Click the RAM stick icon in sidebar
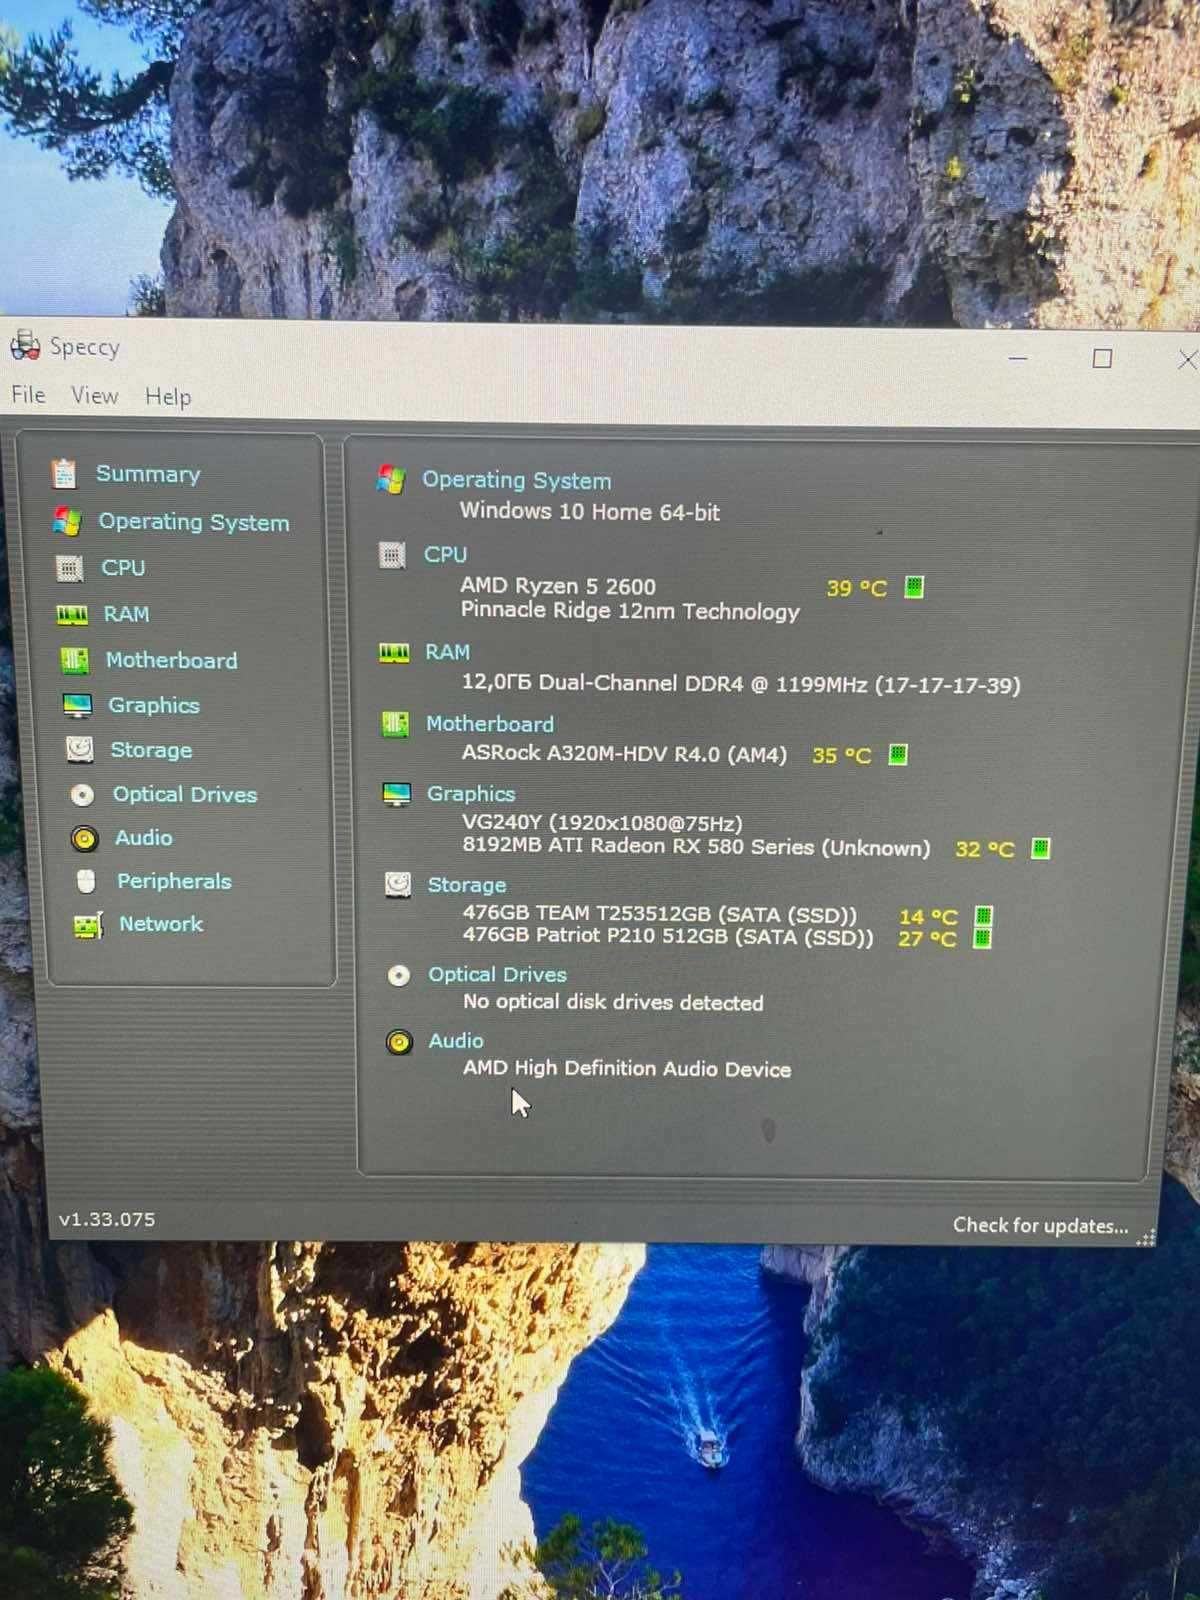1200x1600 pixels. coord(72,614)
